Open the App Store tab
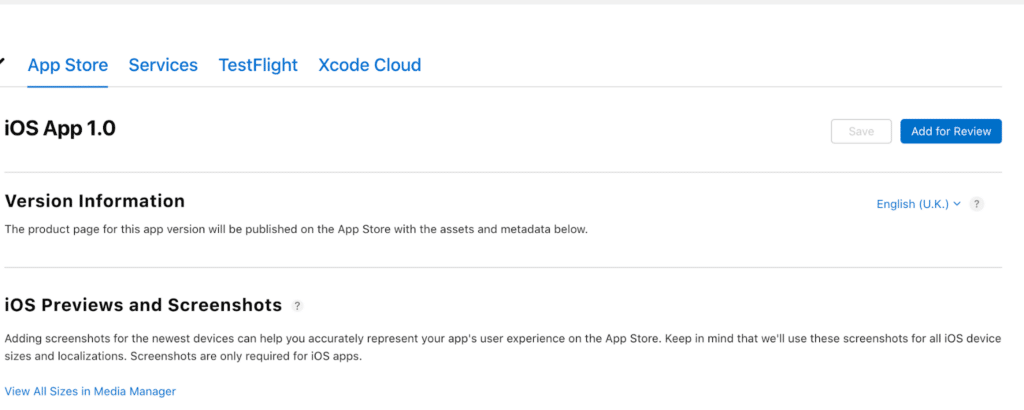 coord(68,65)
